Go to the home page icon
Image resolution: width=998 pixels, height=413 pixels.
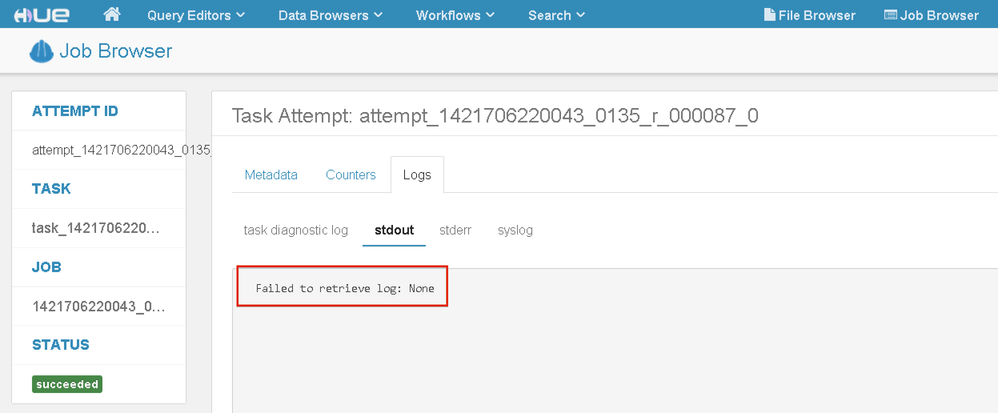click(x=111, y=15)
